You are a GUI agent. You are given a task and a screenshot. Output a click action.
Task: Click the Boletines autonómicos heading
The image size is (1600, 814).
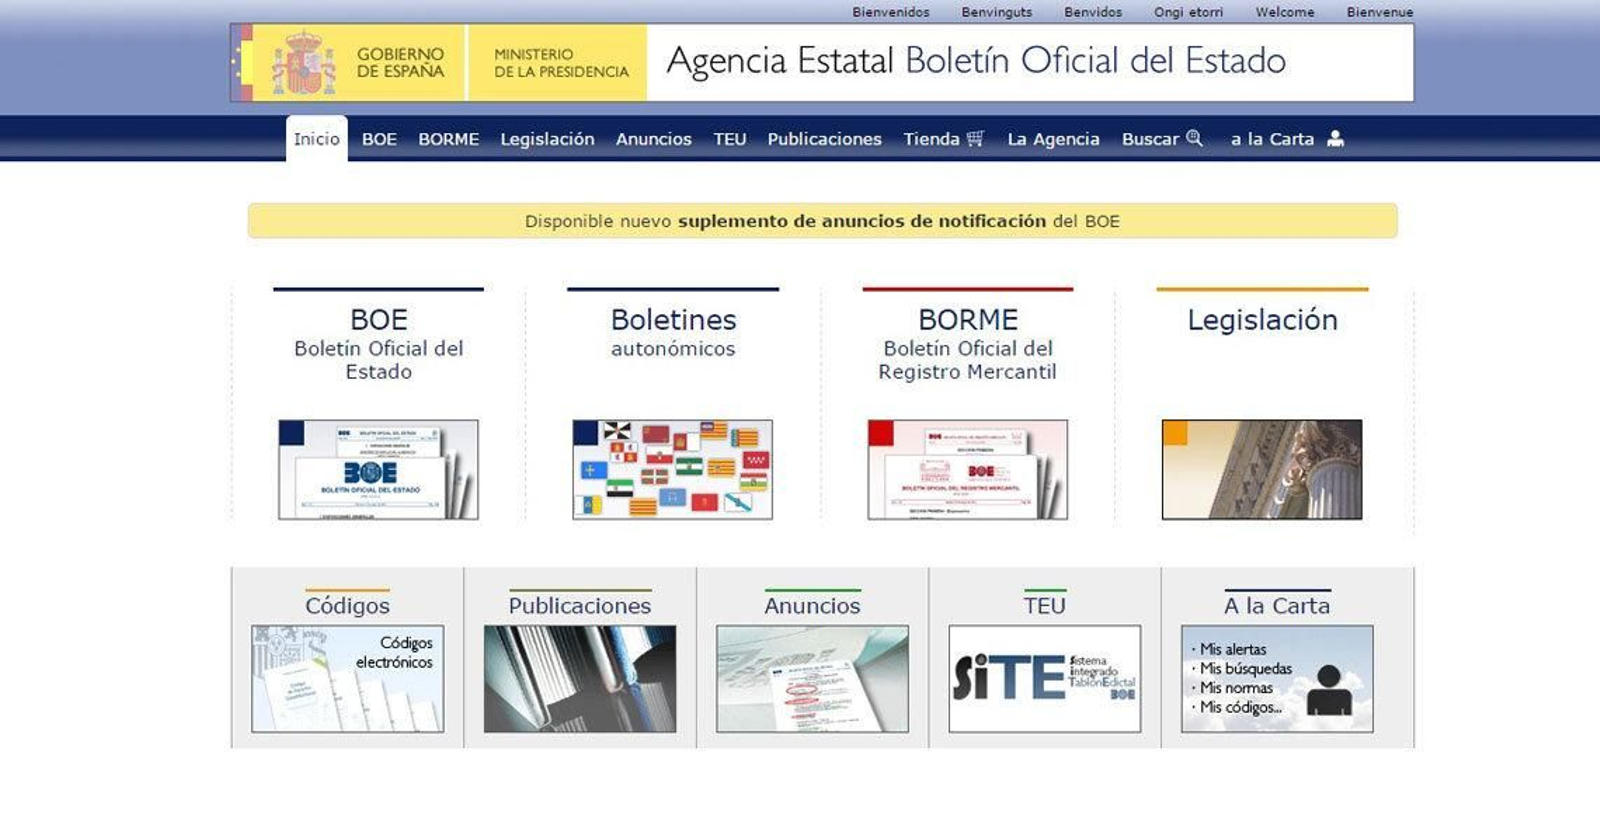[673, 332]
